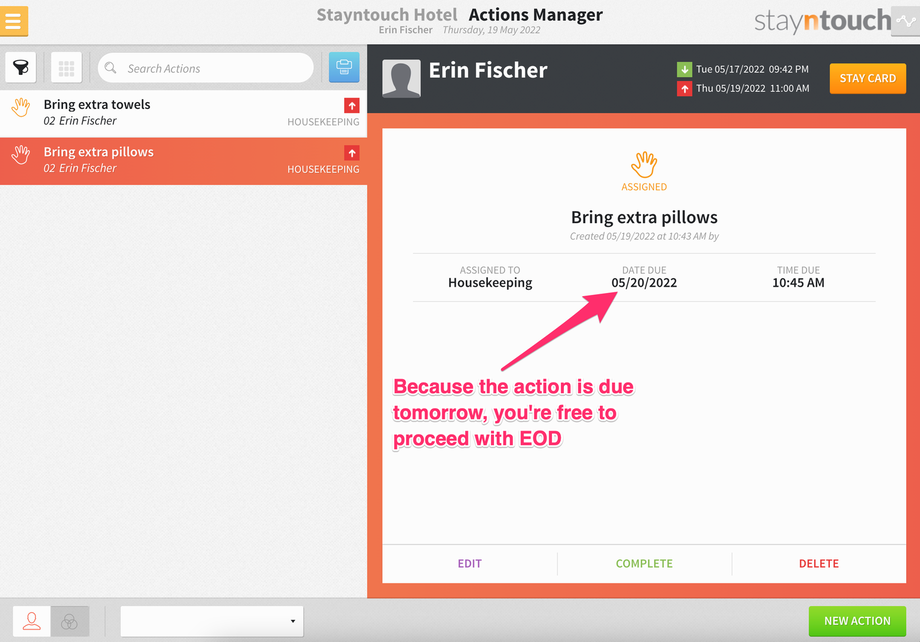Click the filter funnel icon
This screenshot has height=642, width=920.
pyautogui.click(x=21, y=67)
